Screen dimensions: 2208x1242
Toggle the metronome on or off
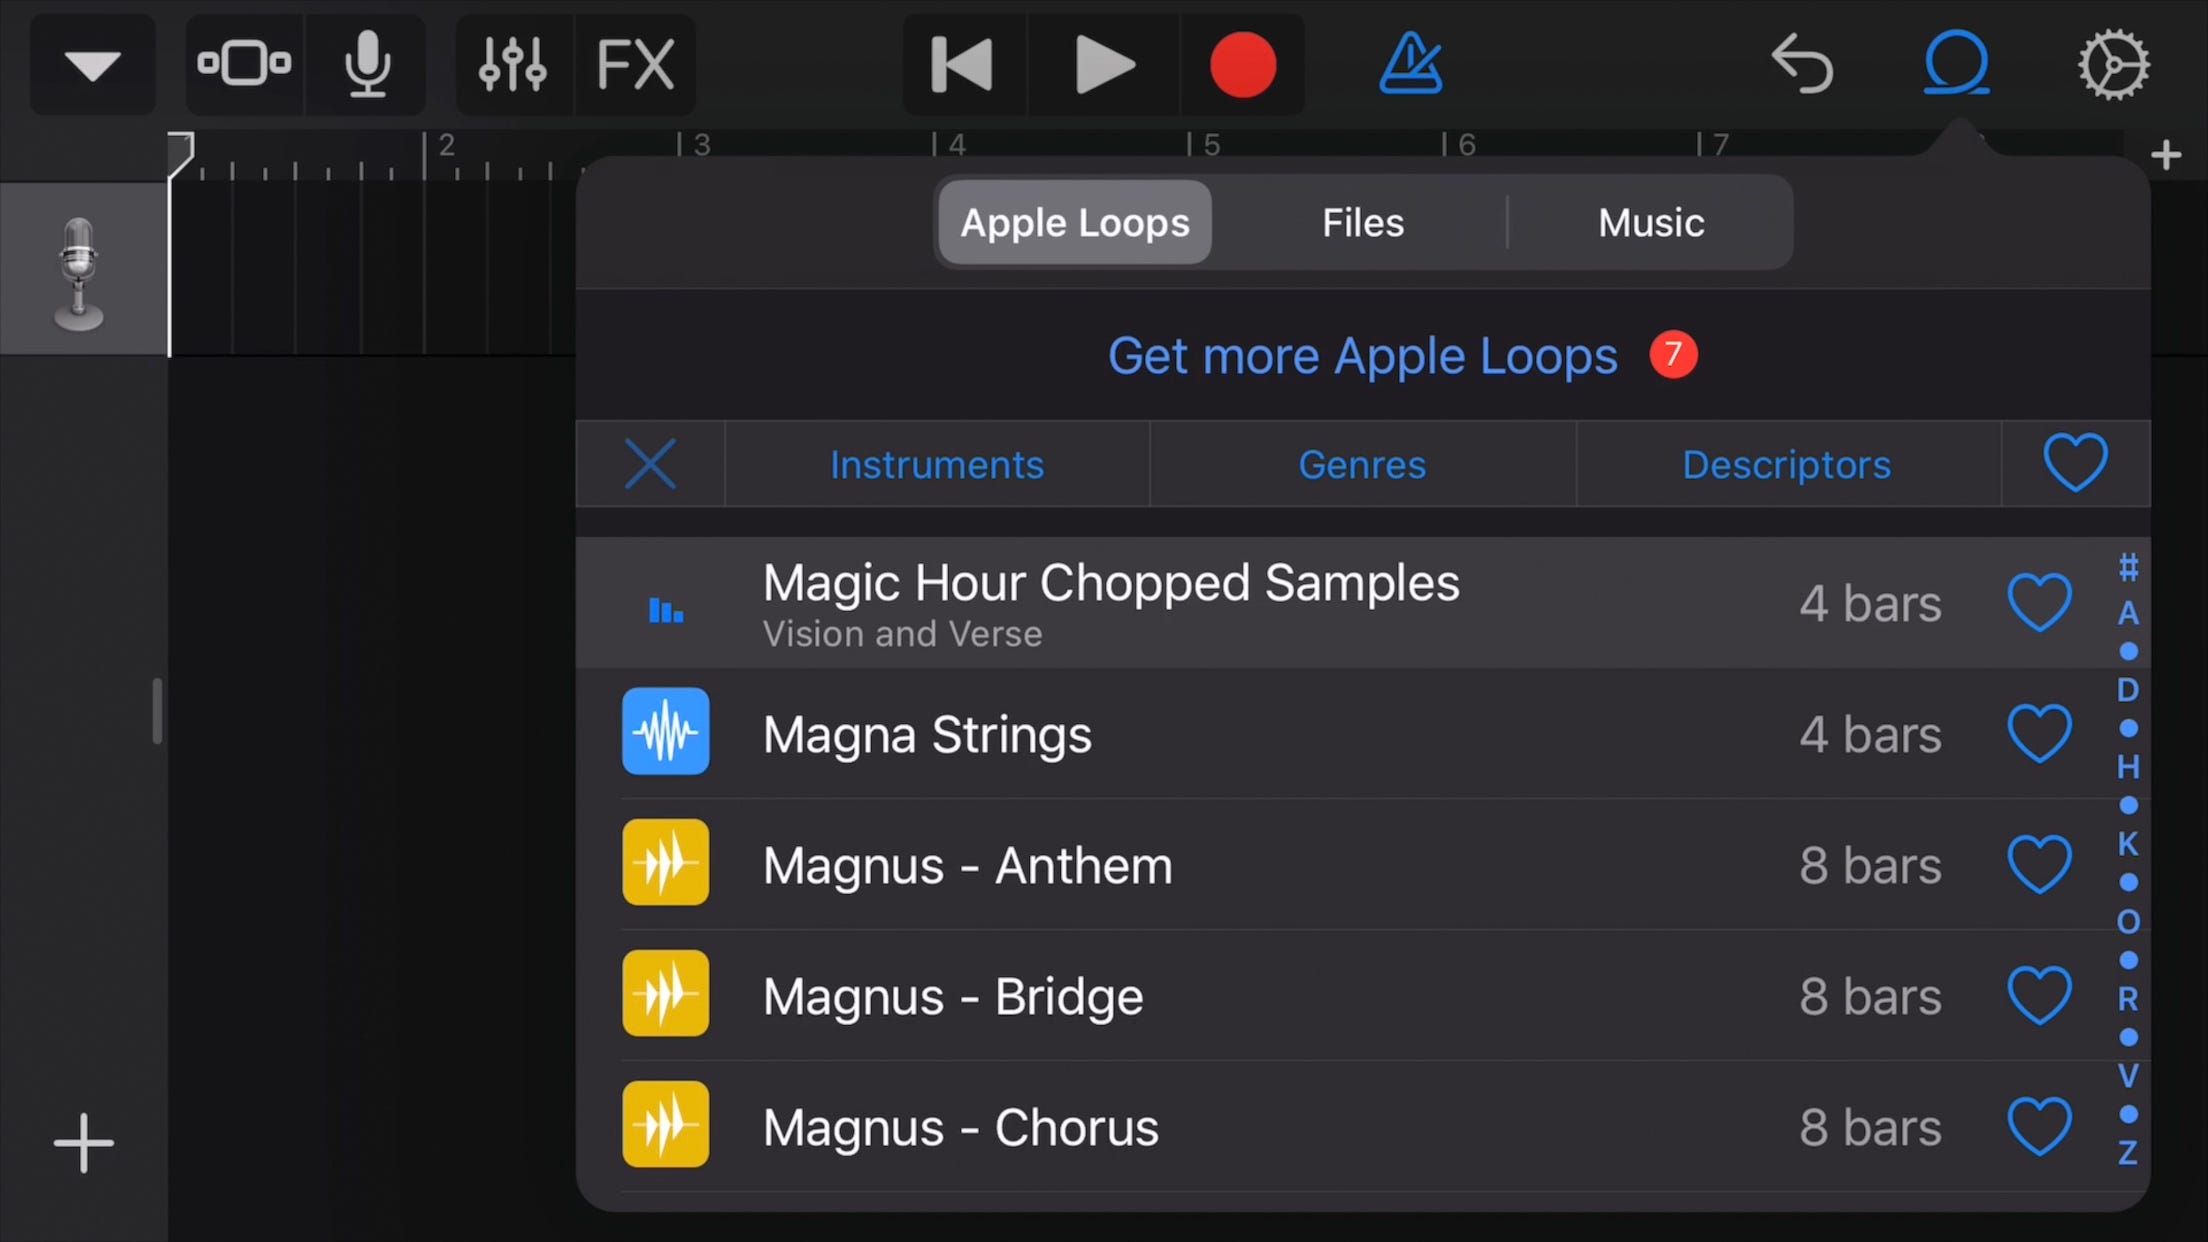coord(1411,64)
